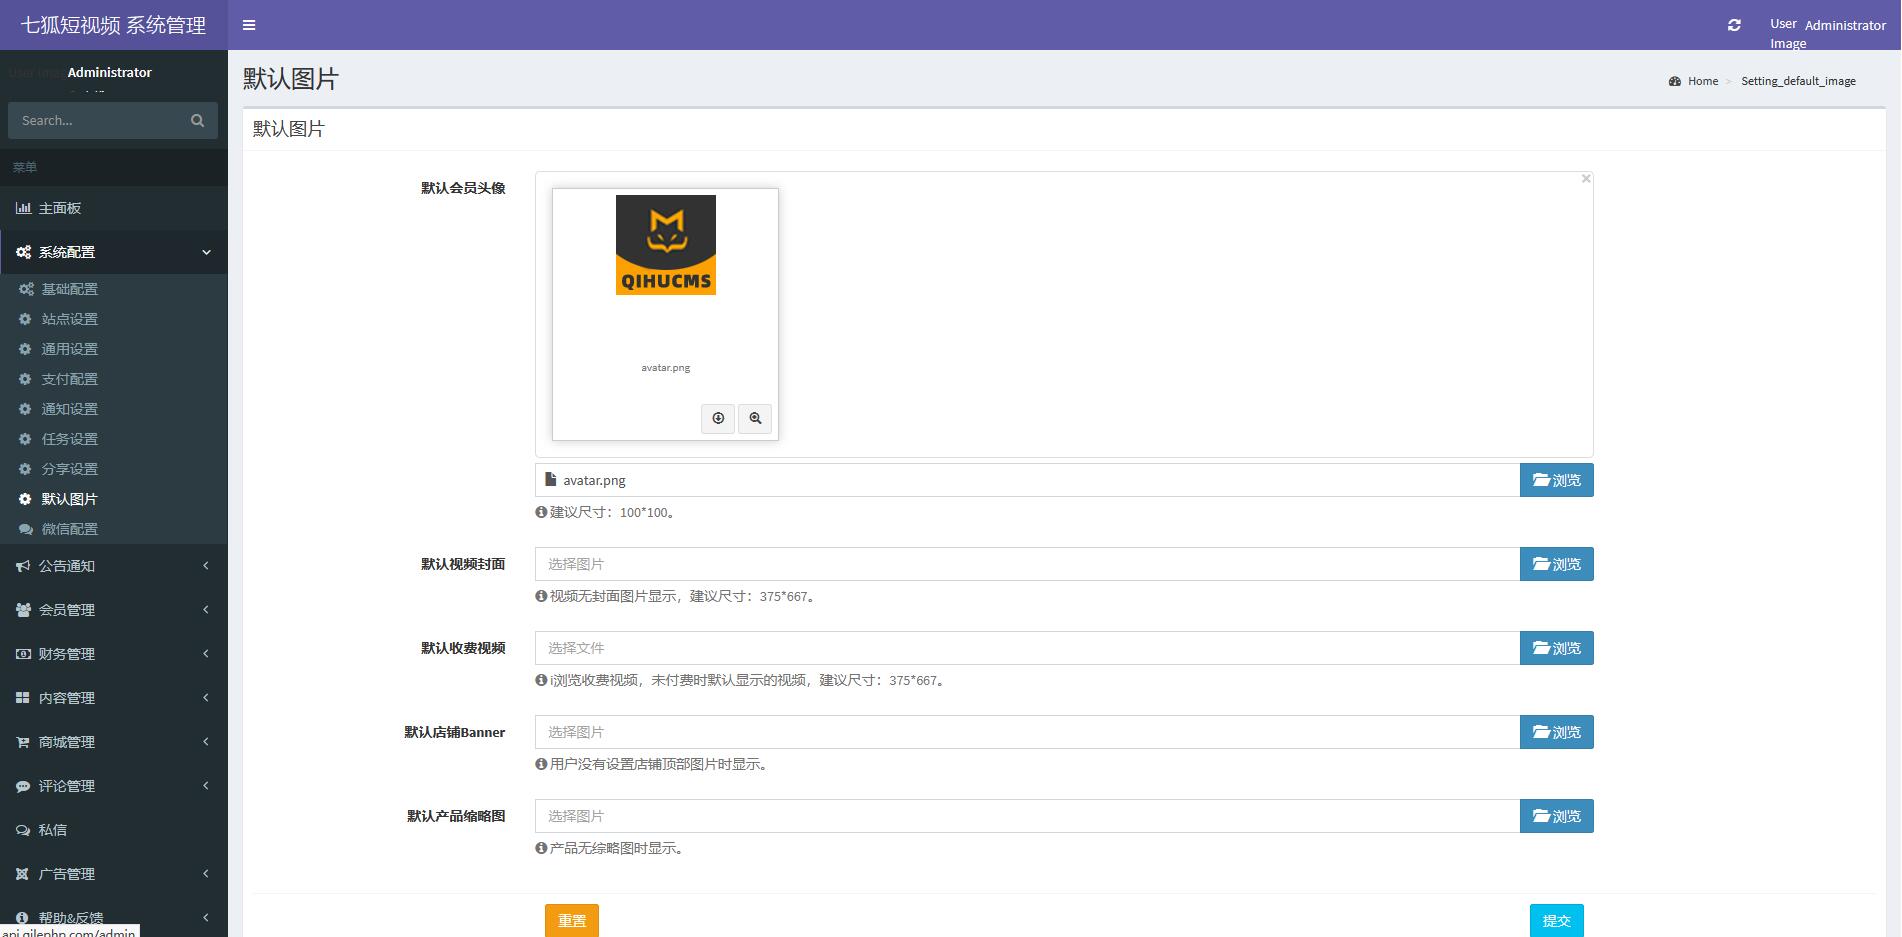Select 微信配置 submenu item
The height and width of the screenshot is (937, 1902).
[69, 529]
